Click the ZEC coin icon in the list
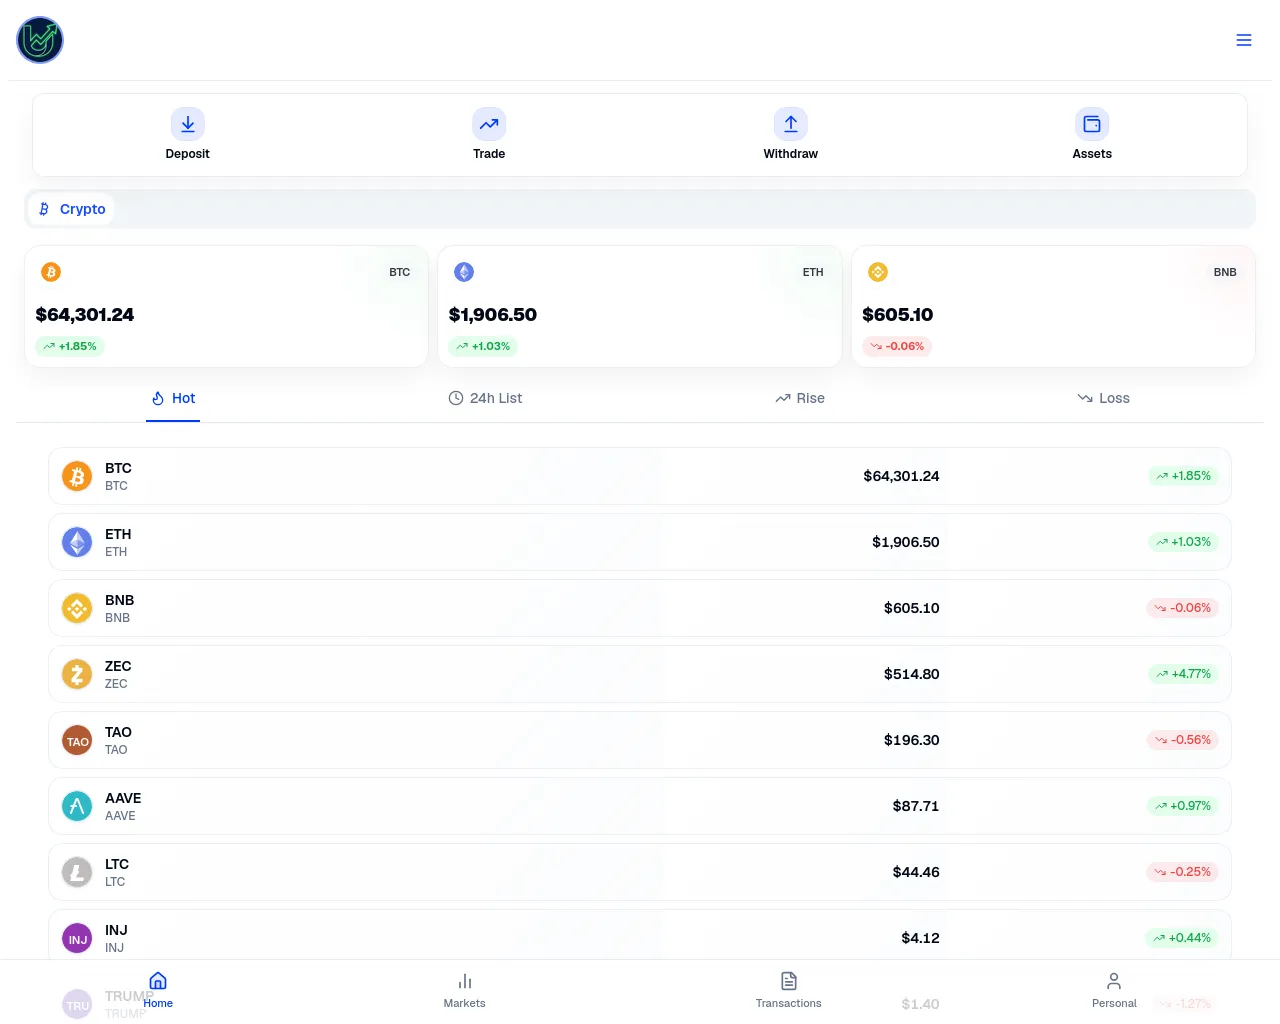Viewport: 1280px width, 1024px height. (x=77, y=674)
